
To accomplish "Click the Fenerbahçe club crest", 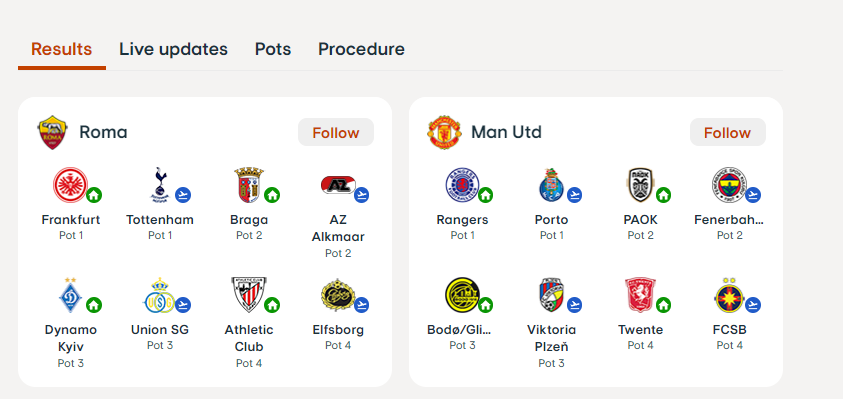I will (729, 185).
